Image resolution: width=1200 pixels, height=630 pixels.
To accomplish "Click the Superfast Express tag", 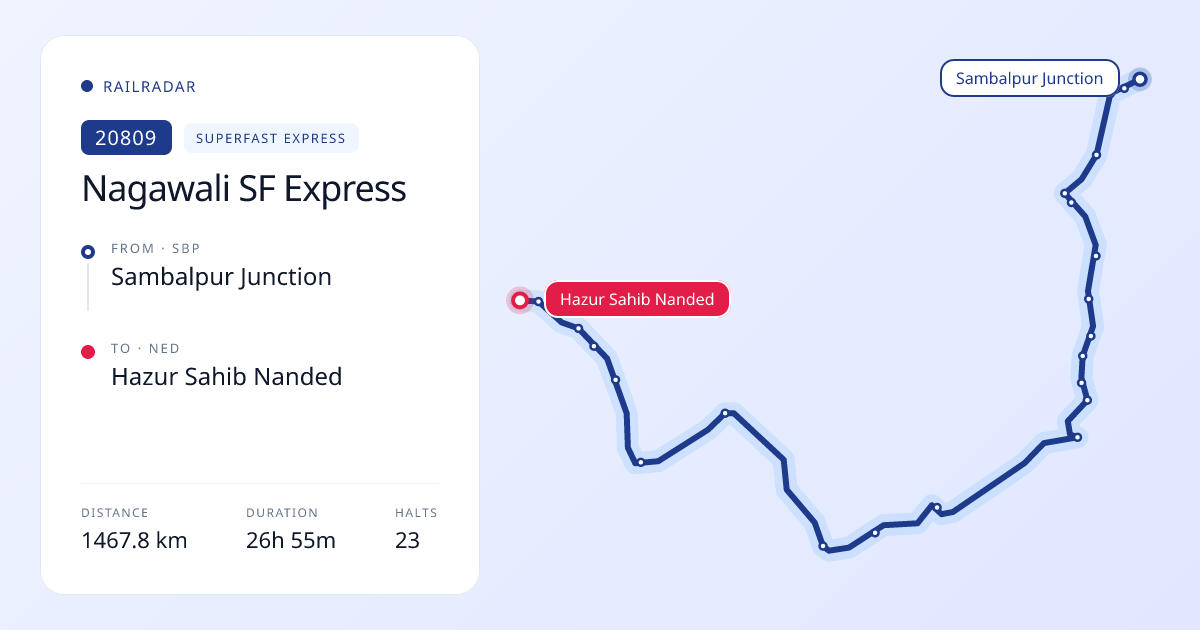I will 271,138.
